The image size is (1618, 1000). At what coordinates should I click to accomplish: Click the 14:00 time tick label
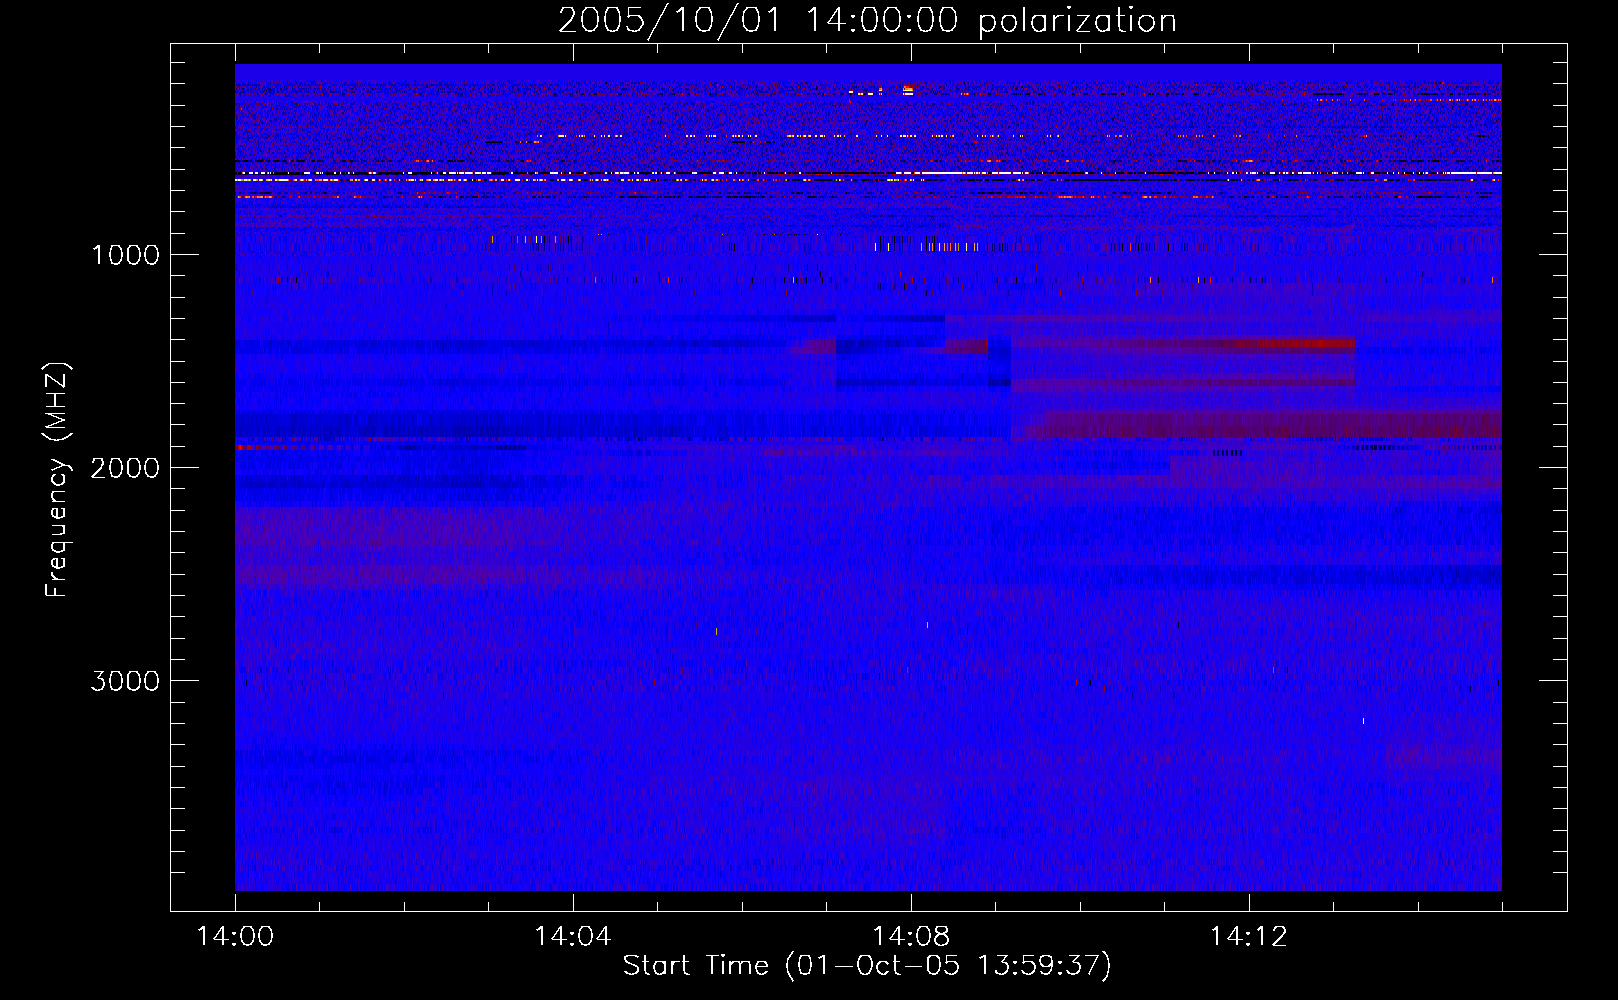pos(235,937)
